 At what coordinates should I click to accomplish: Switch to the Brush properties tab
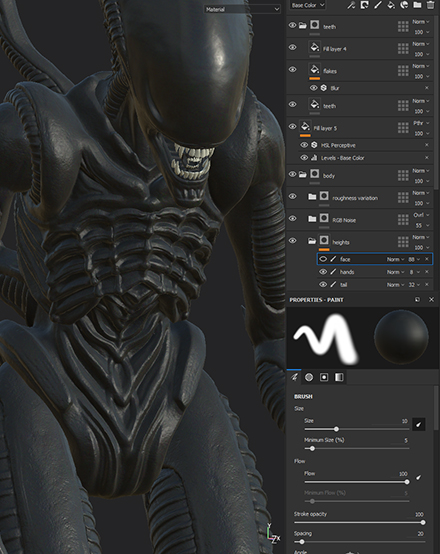click(x=294, y=377)
